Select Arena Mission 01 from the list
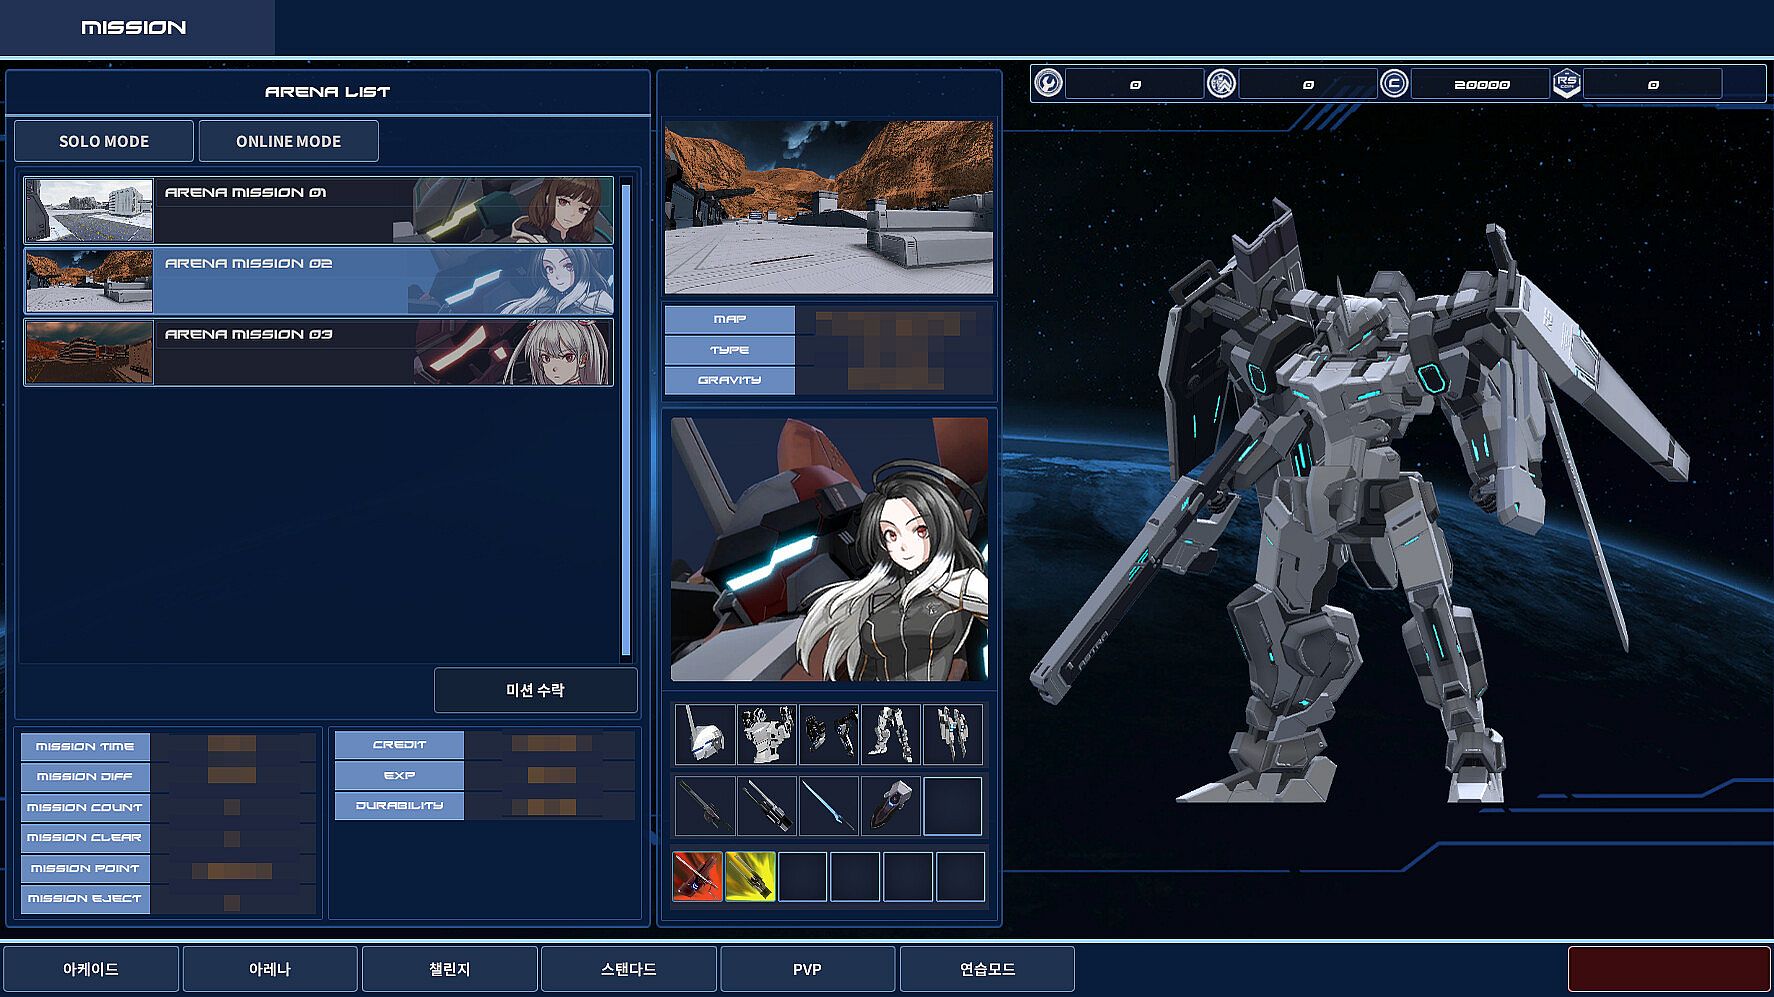The height and width of the screenshot is (997, 1774). click(x=319, y=210)
